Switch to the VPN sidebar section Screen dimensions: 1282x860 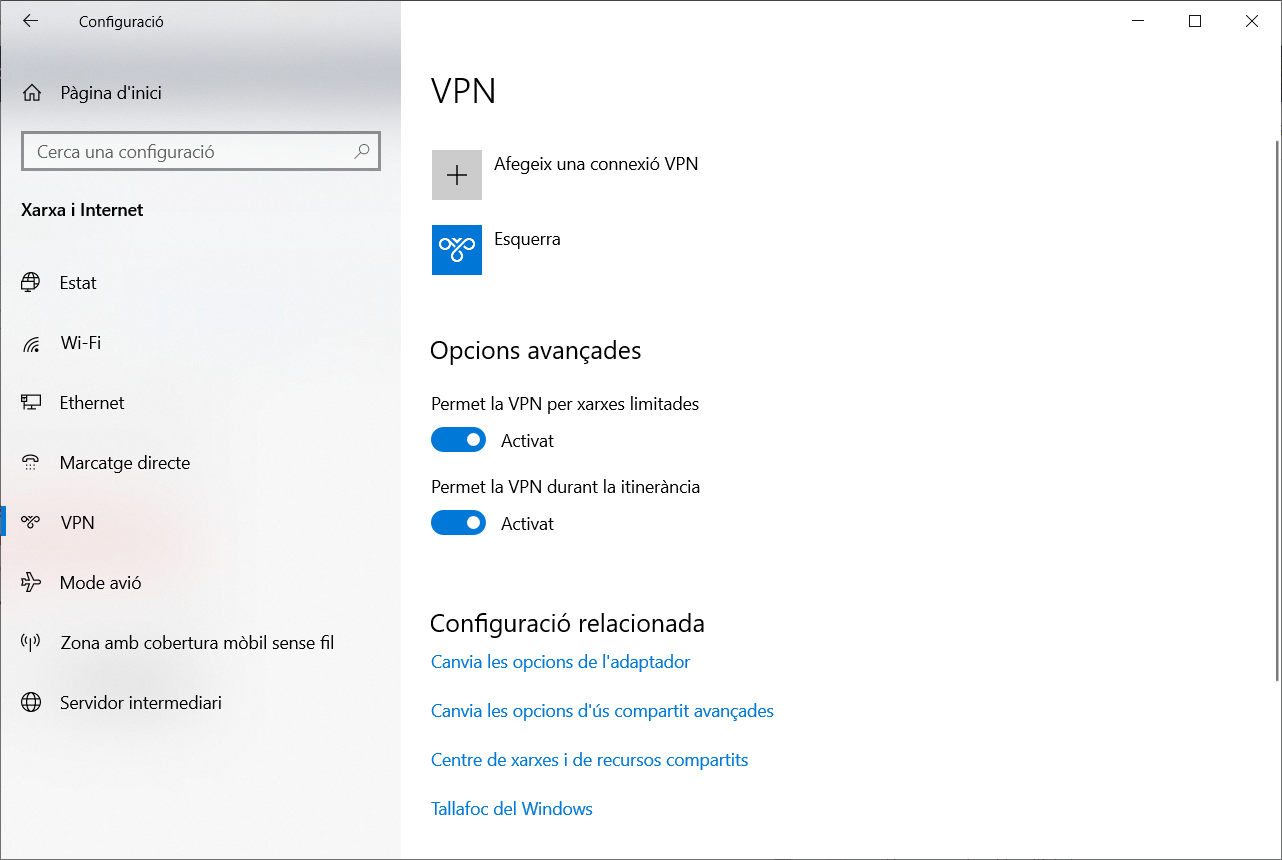(x=77, y=523)
